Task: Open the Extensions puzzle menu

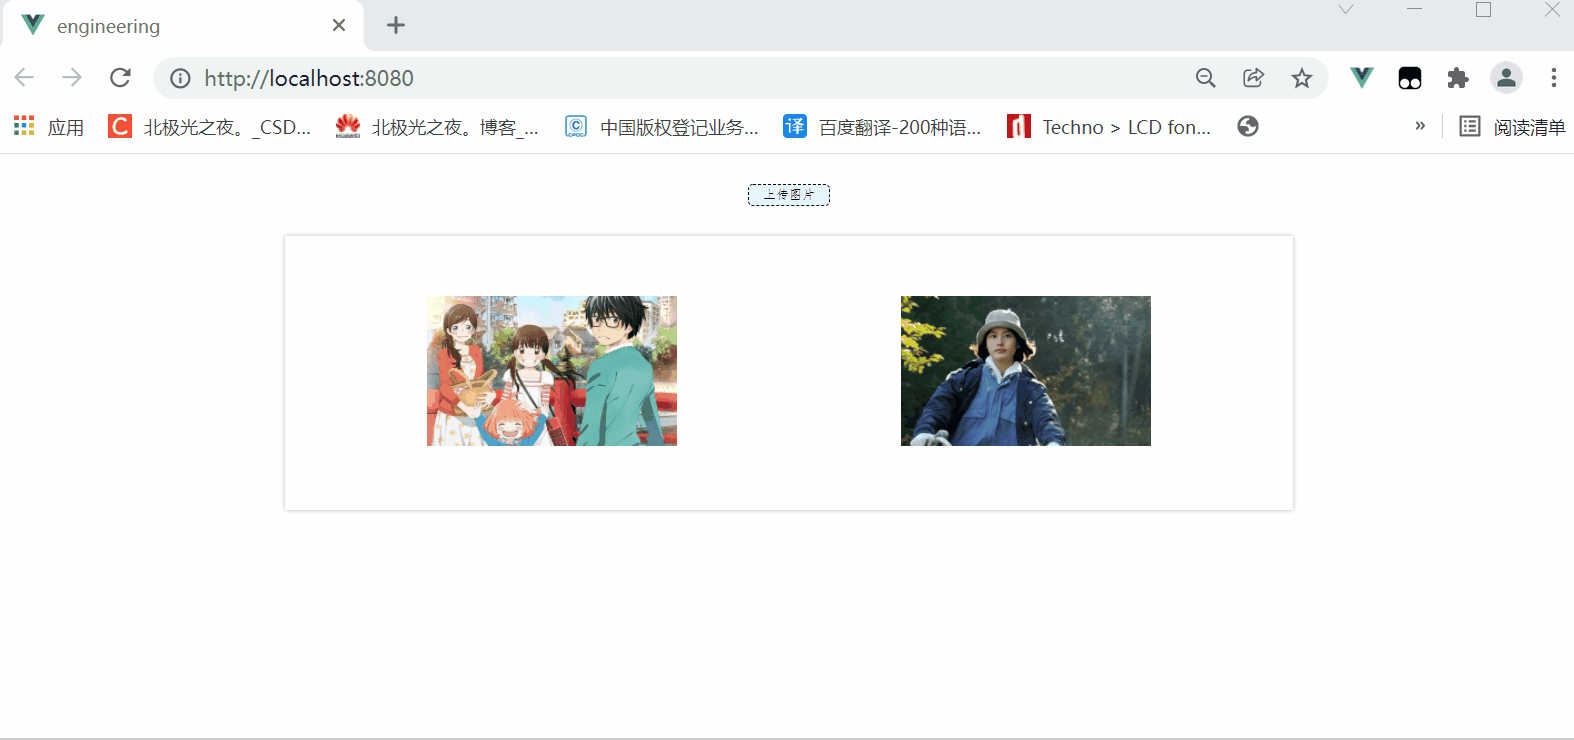Action: pos(1458,78)
